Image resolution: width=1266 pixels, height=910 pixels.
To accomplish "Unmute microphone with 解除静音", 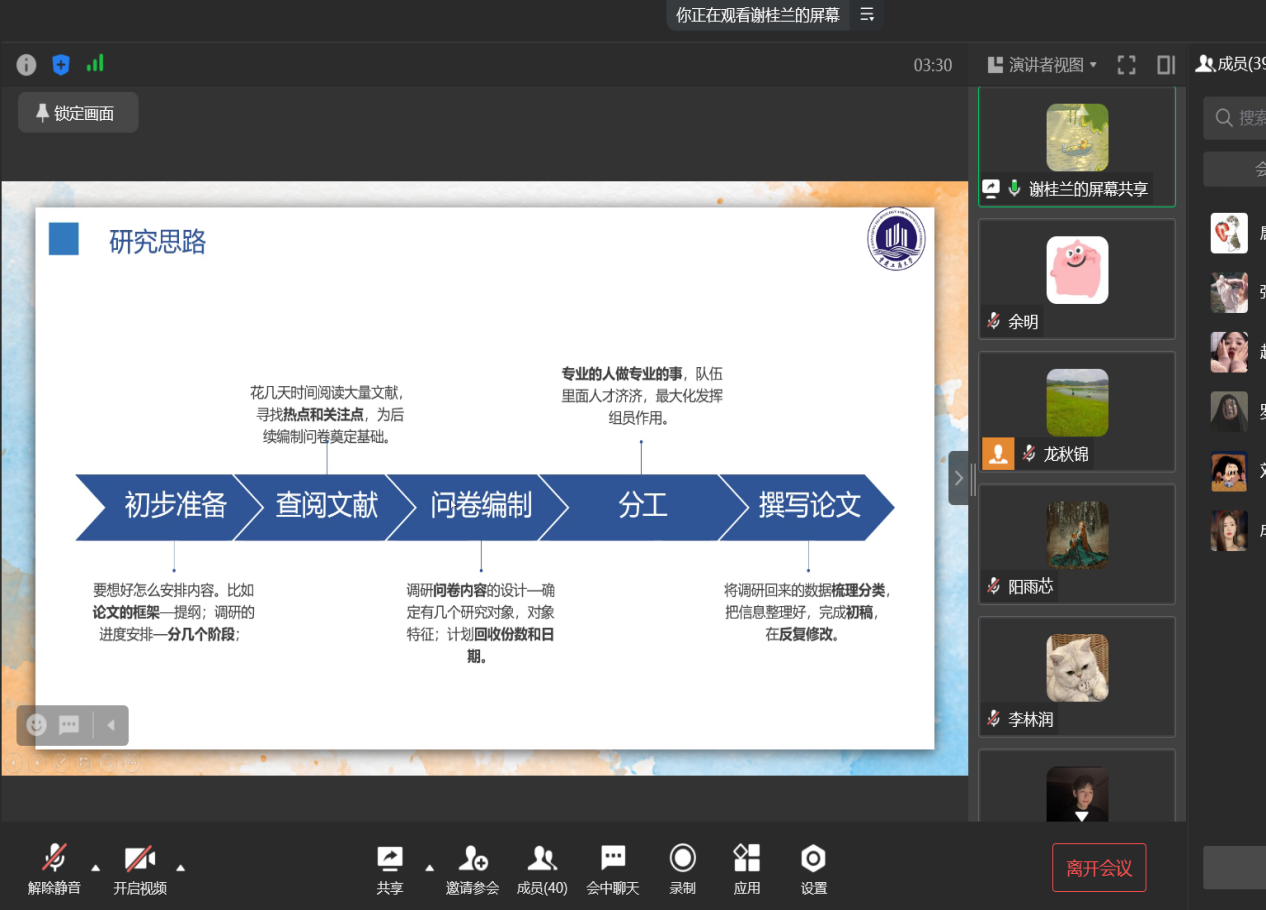I will [x=54, y=868].
